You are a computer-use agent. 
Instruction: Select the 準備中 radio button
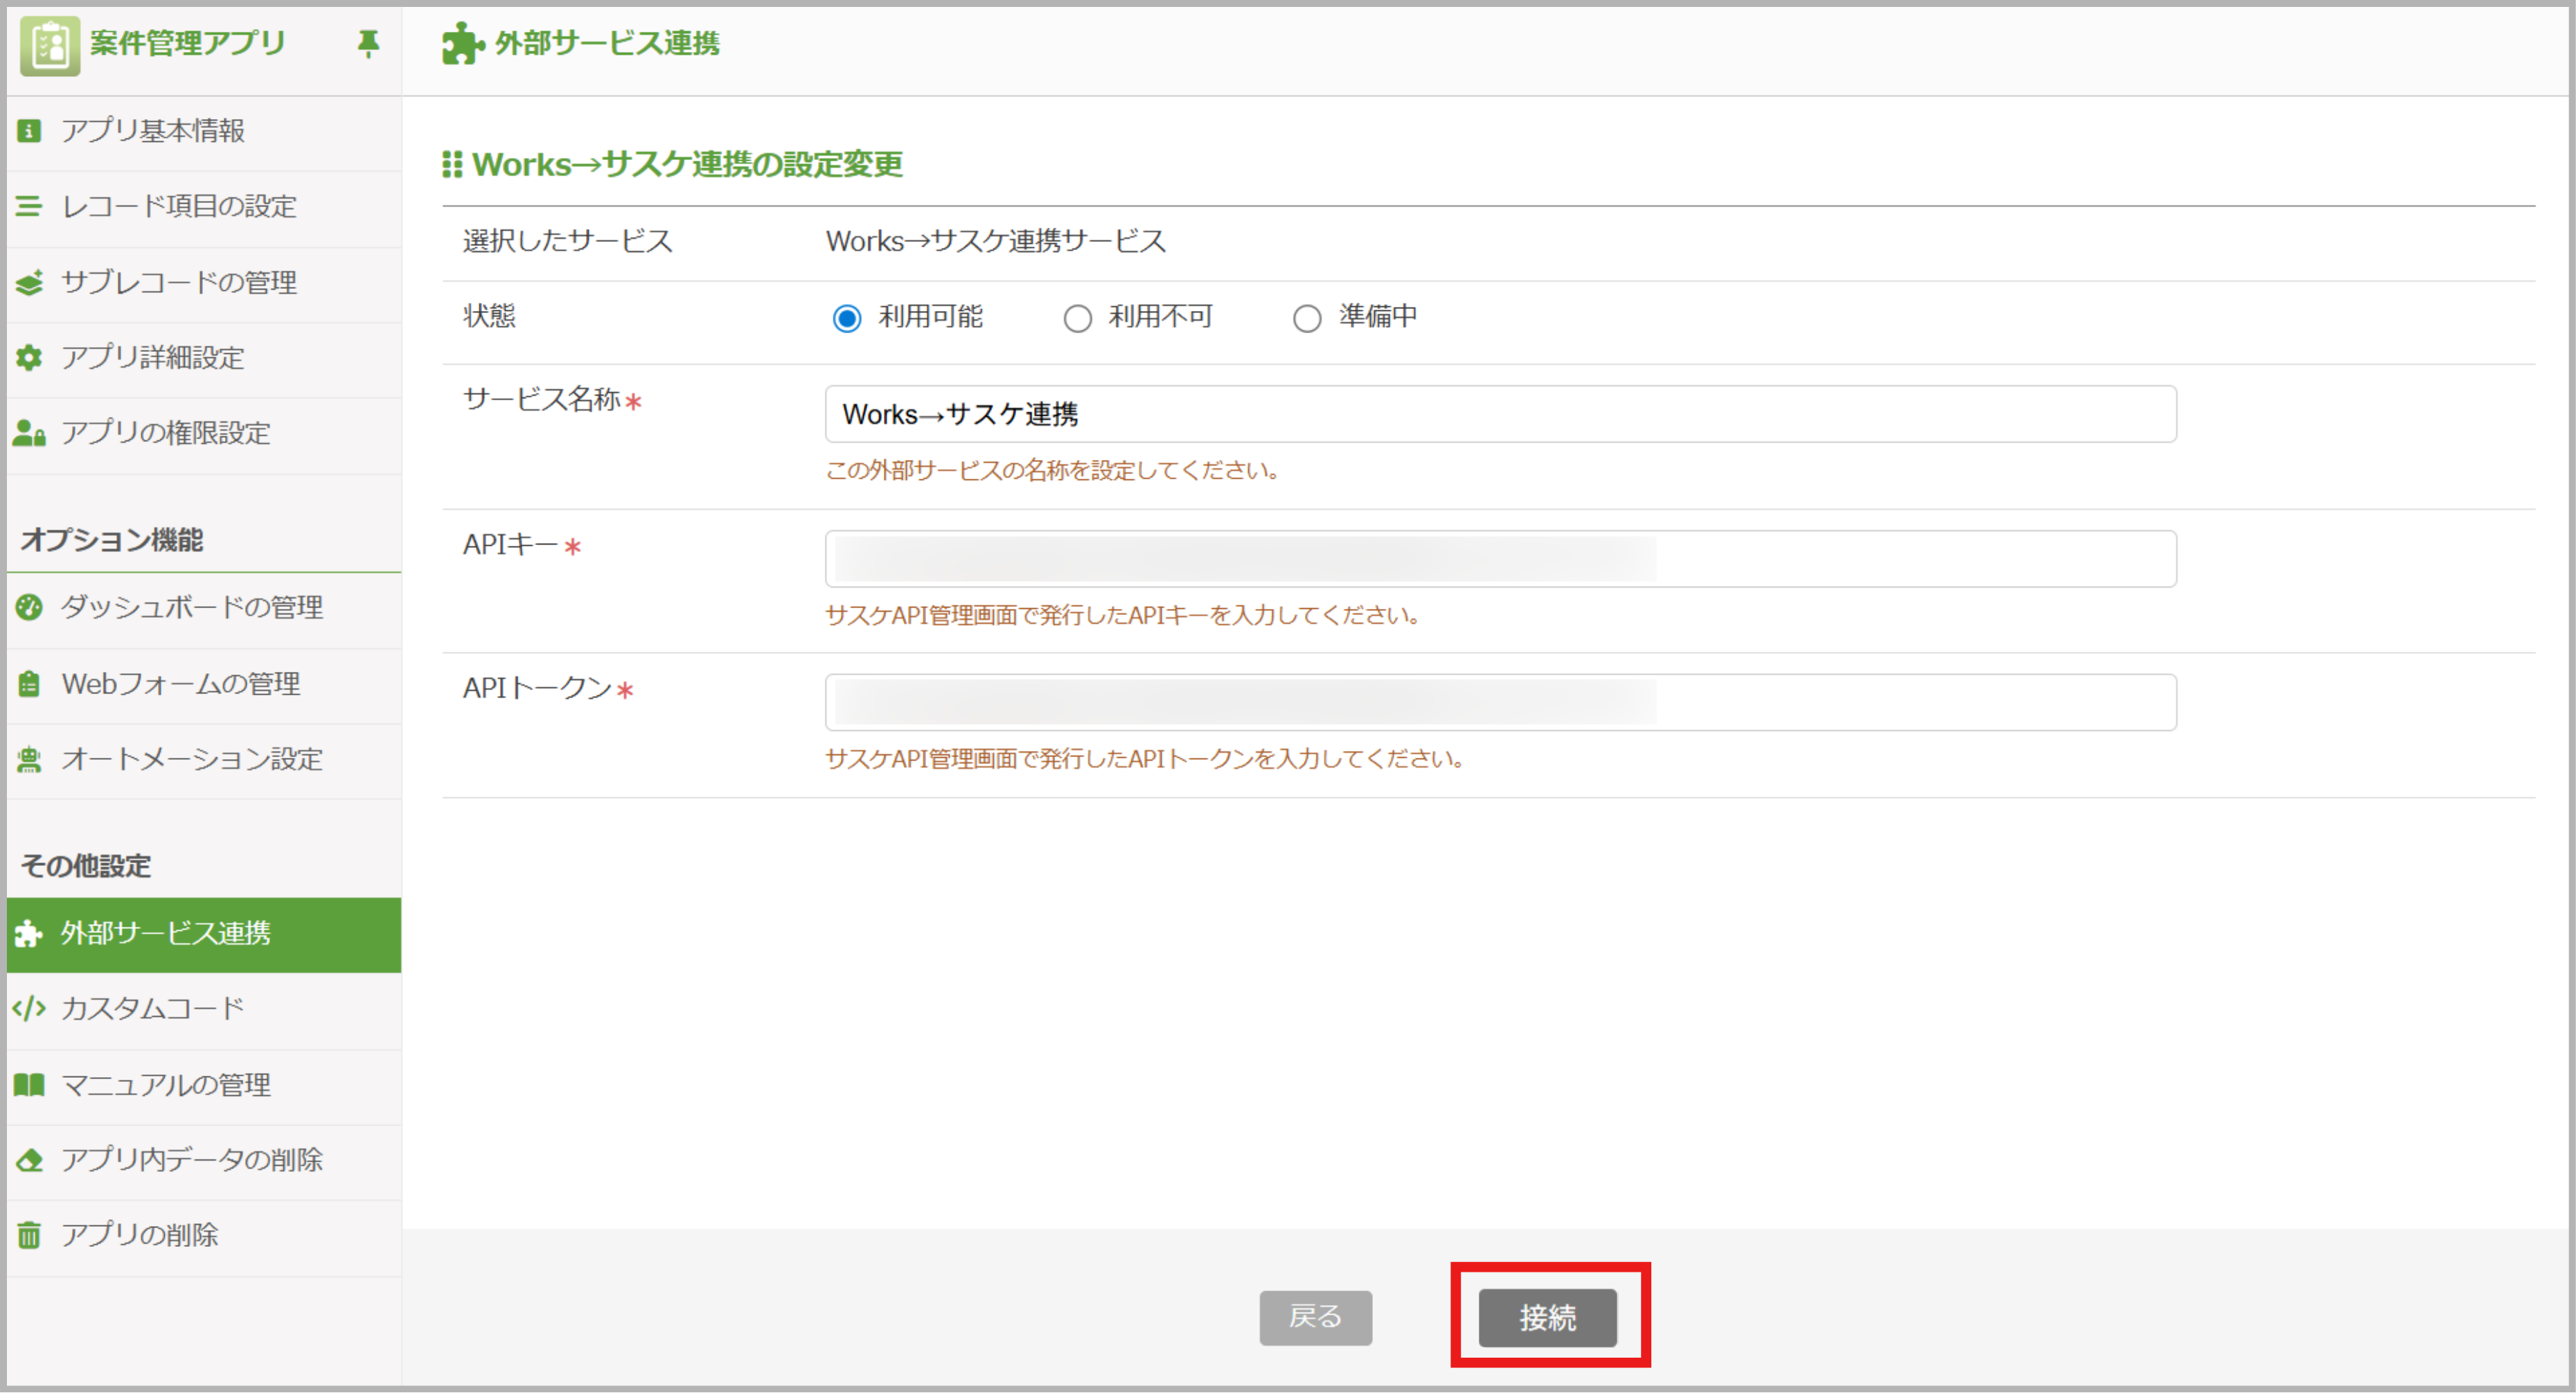[1307, 319]
